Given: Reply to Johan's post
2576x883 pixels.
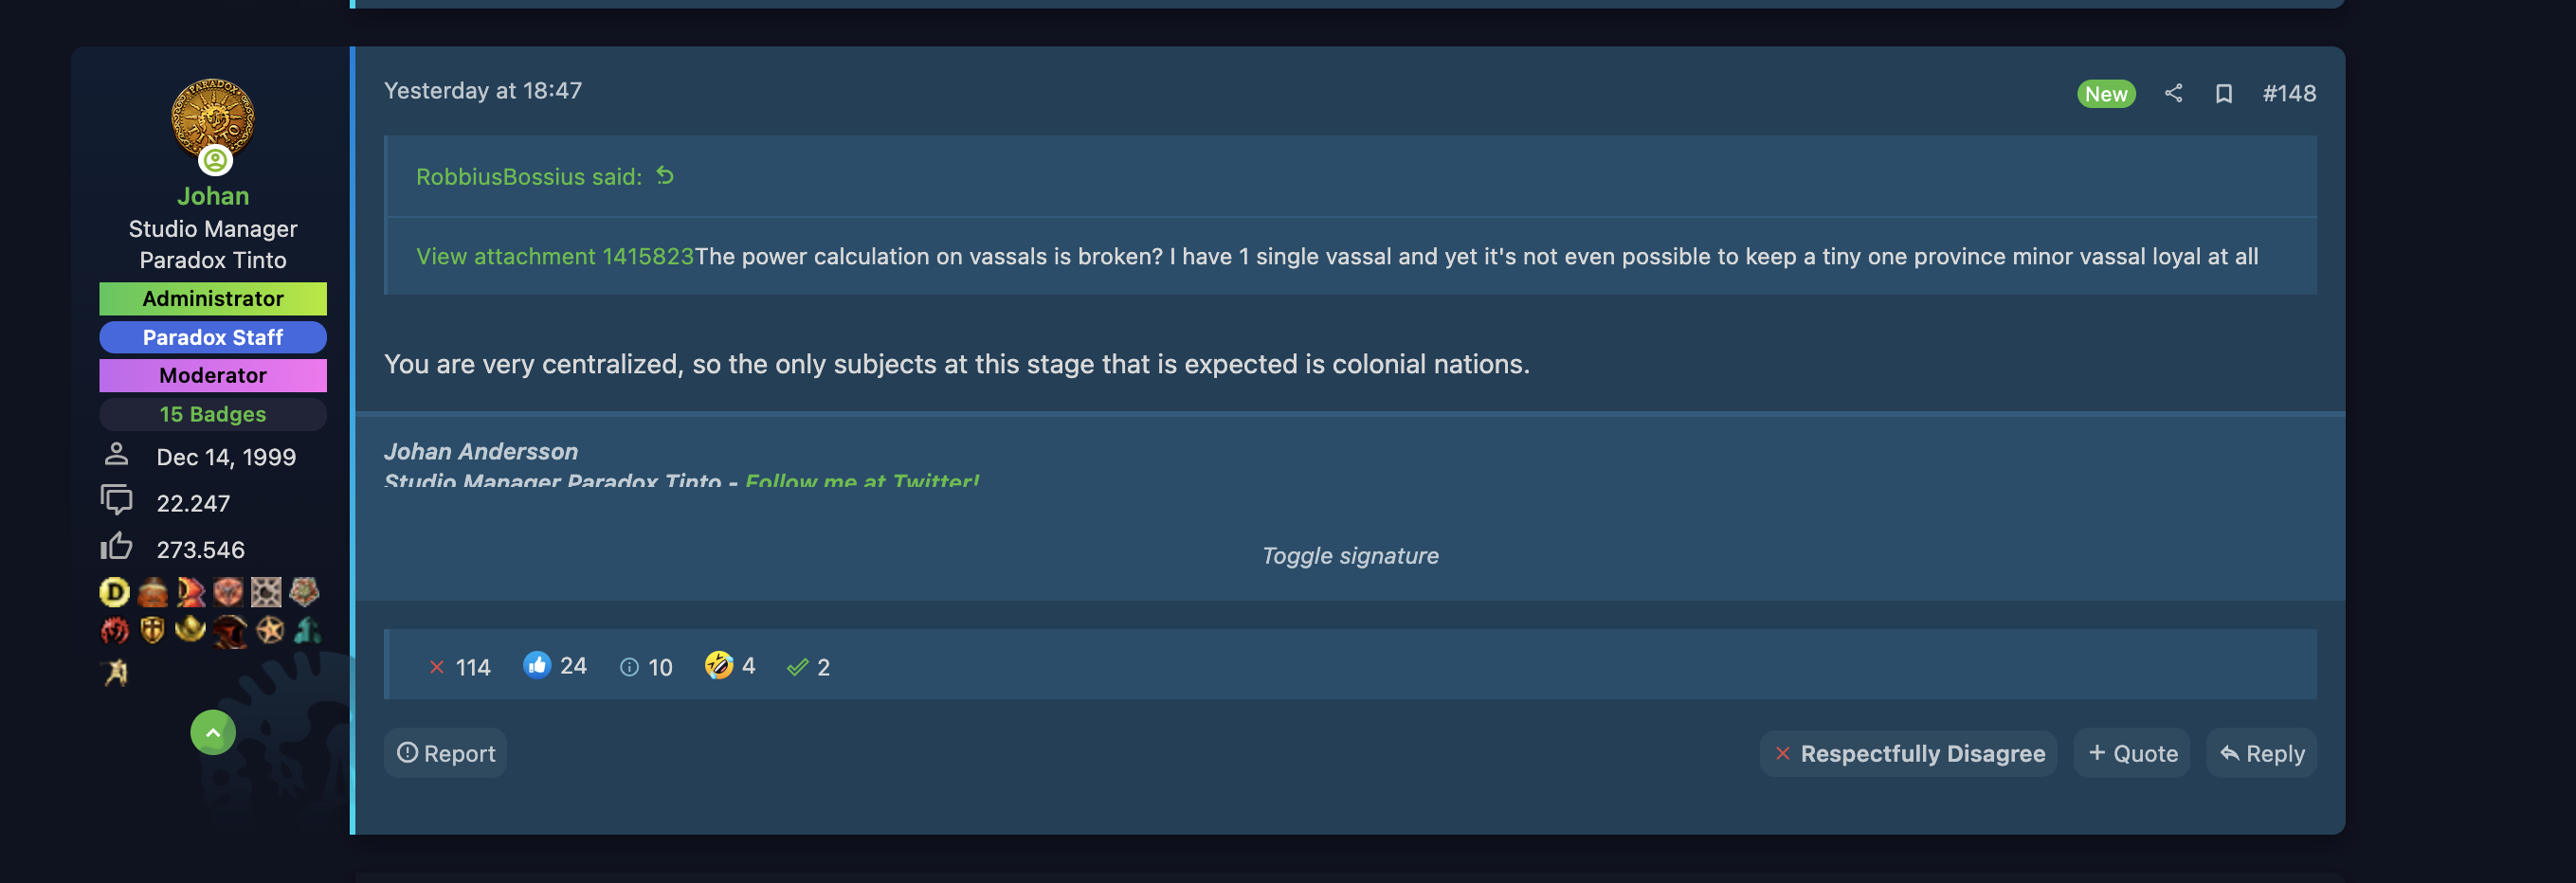Looking at the screenshot, I should point(2261,753).
